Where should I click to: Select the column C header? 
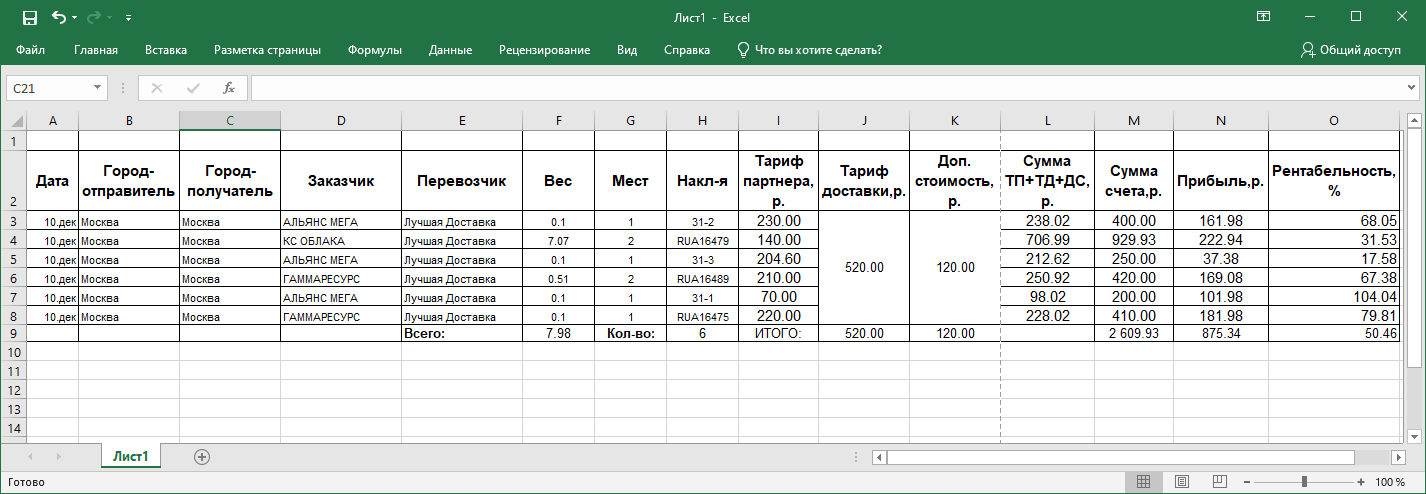point(230,120)
